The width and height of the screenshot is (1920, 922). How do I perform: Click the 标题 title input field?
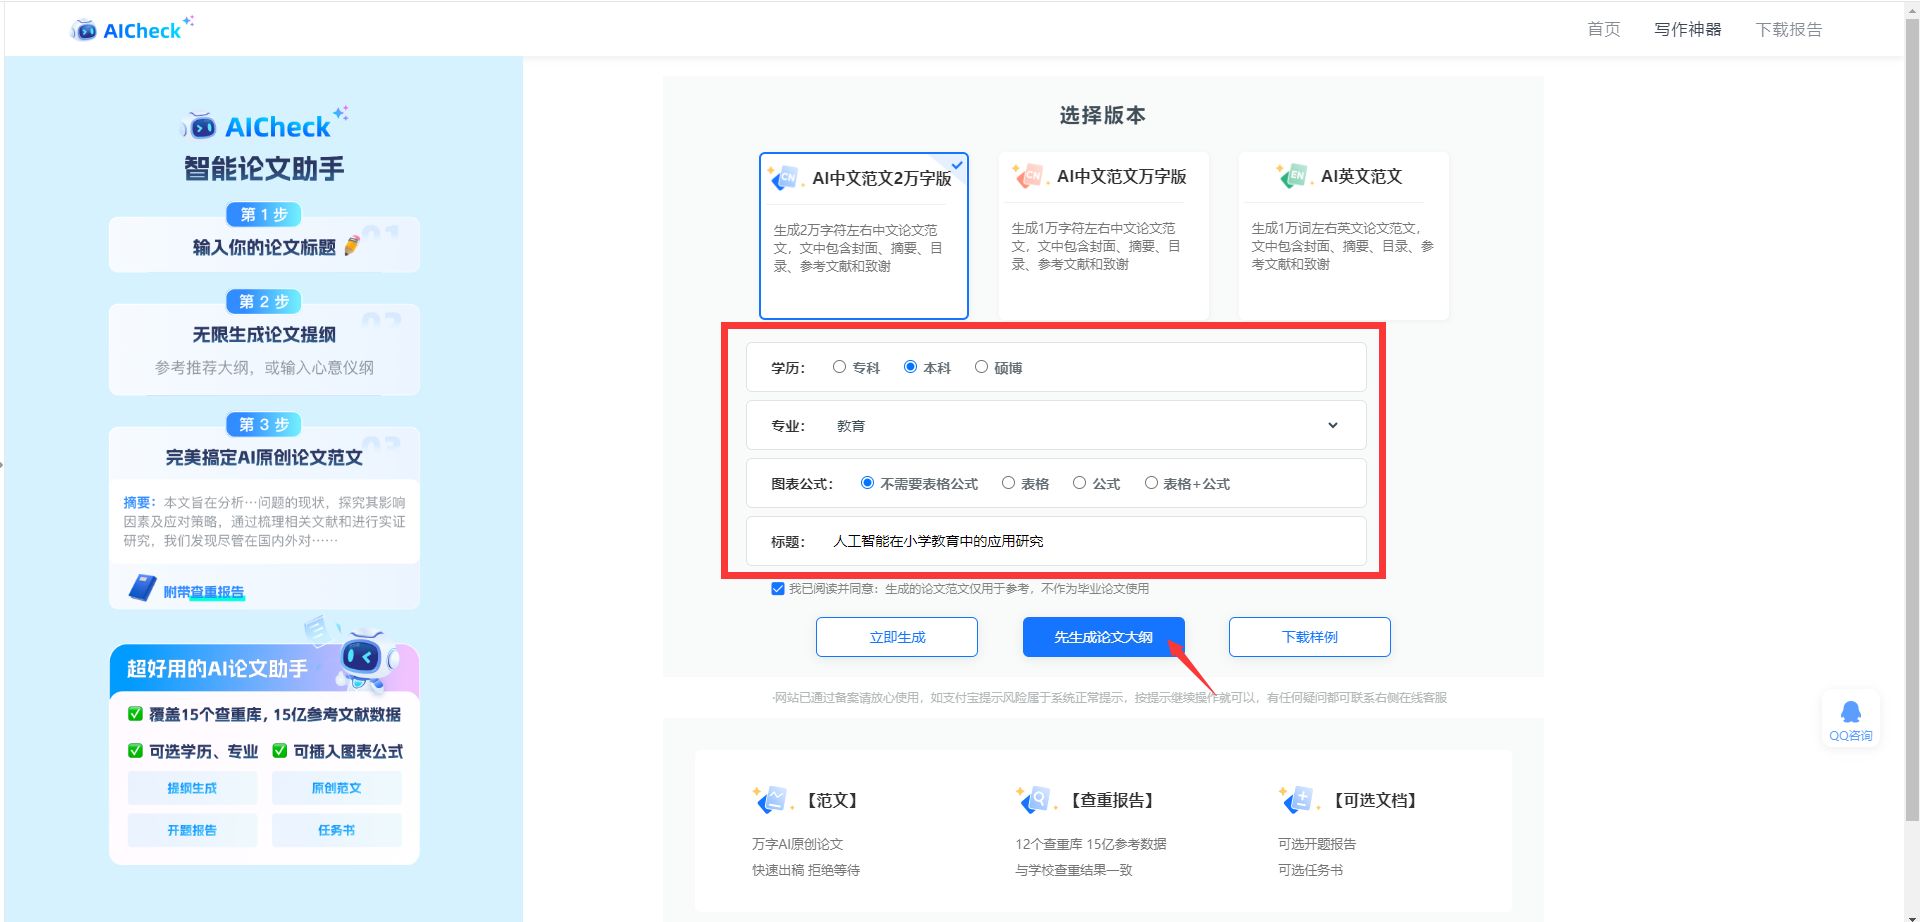(1056, 541)
